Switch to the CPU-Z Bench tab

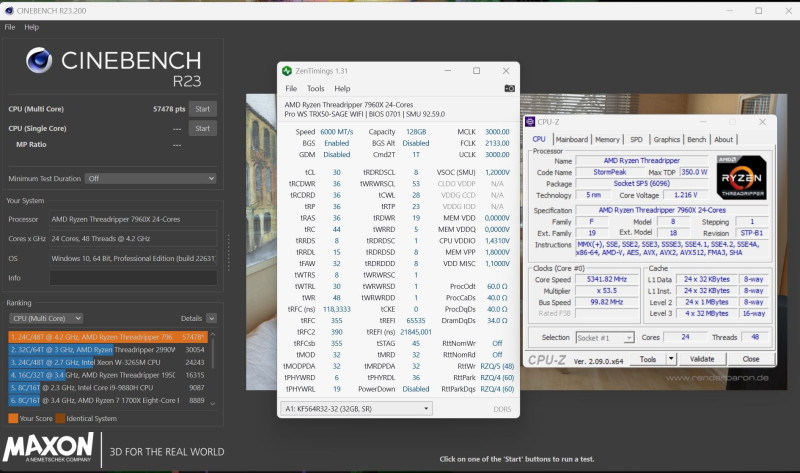696,139
